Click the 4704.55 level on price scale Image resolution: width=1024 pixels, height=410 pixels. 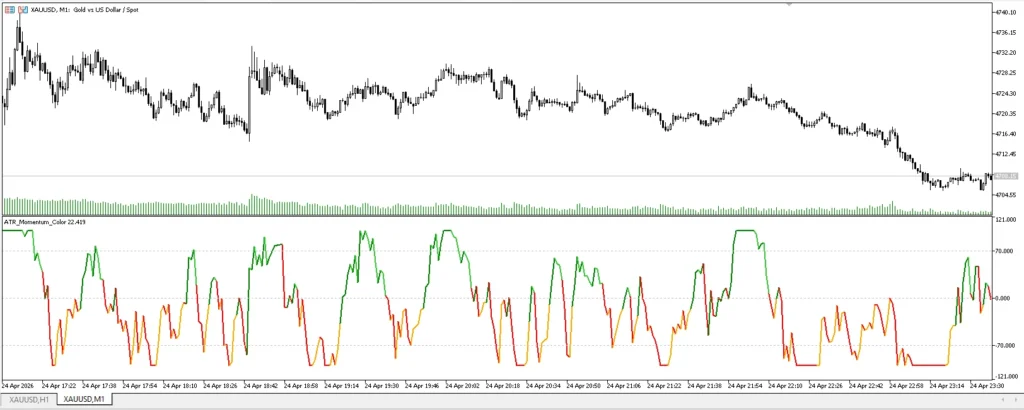click(x=1006, y=195)
